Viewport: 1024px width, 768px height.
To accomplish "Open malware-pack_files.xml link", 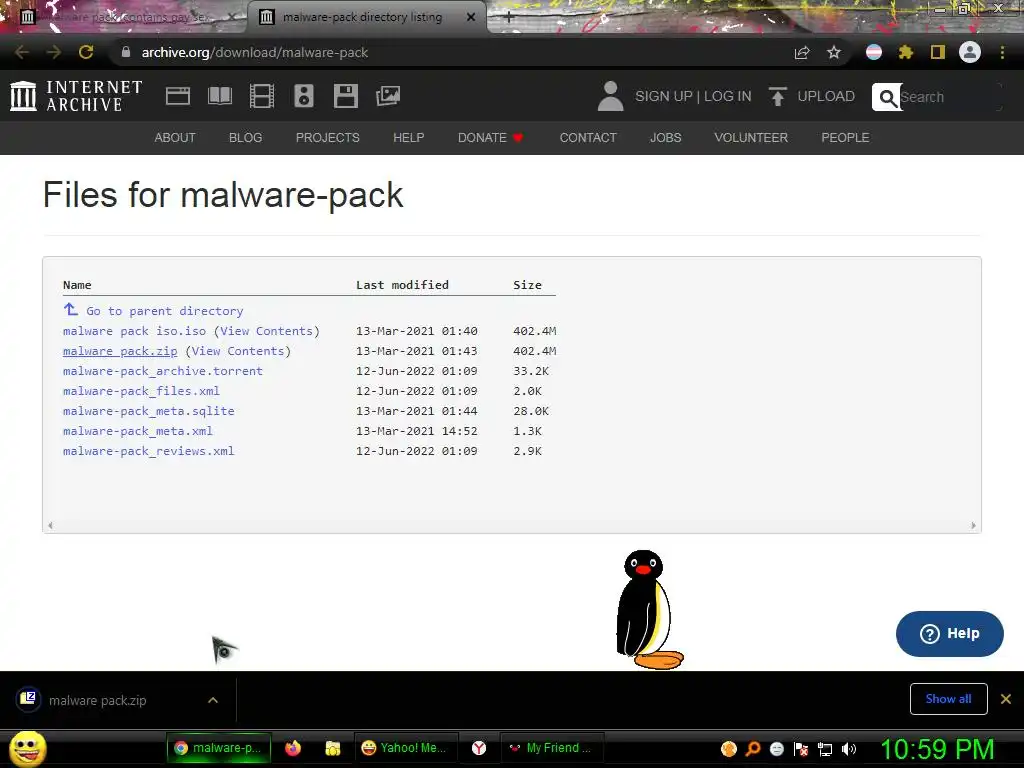I will coord(141,391).
